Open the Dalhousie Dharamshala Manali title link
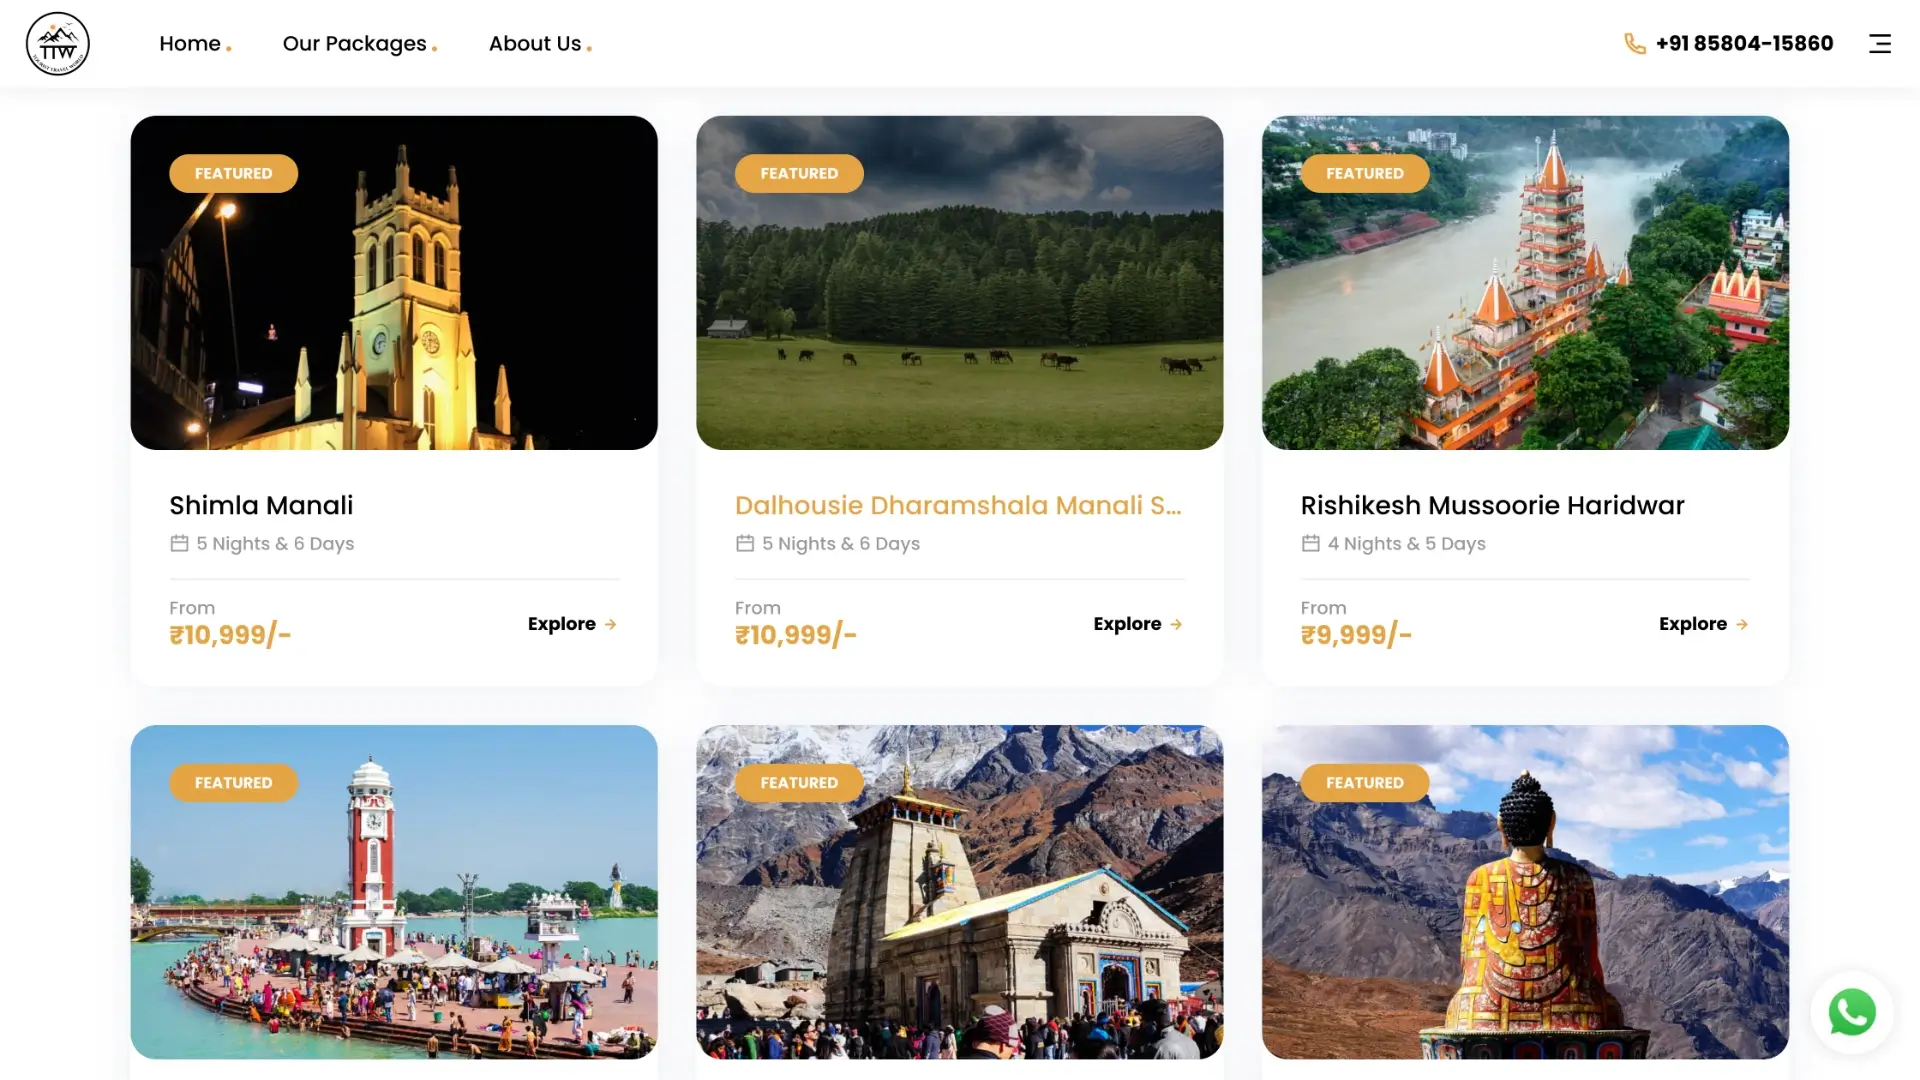This screenshot has width=1920, height=1080. (958, 505)
